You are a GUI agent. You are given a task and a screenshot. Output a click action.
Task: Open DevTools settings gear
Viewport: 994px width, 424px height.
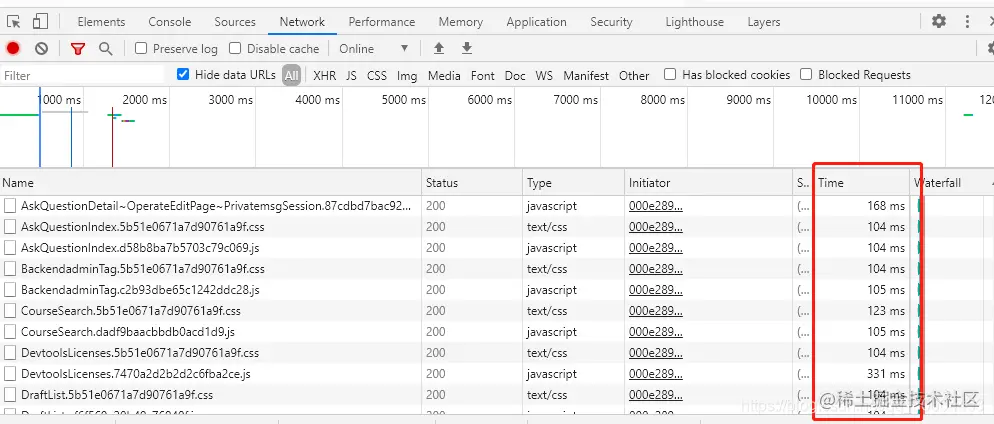(x=938, y=21)
